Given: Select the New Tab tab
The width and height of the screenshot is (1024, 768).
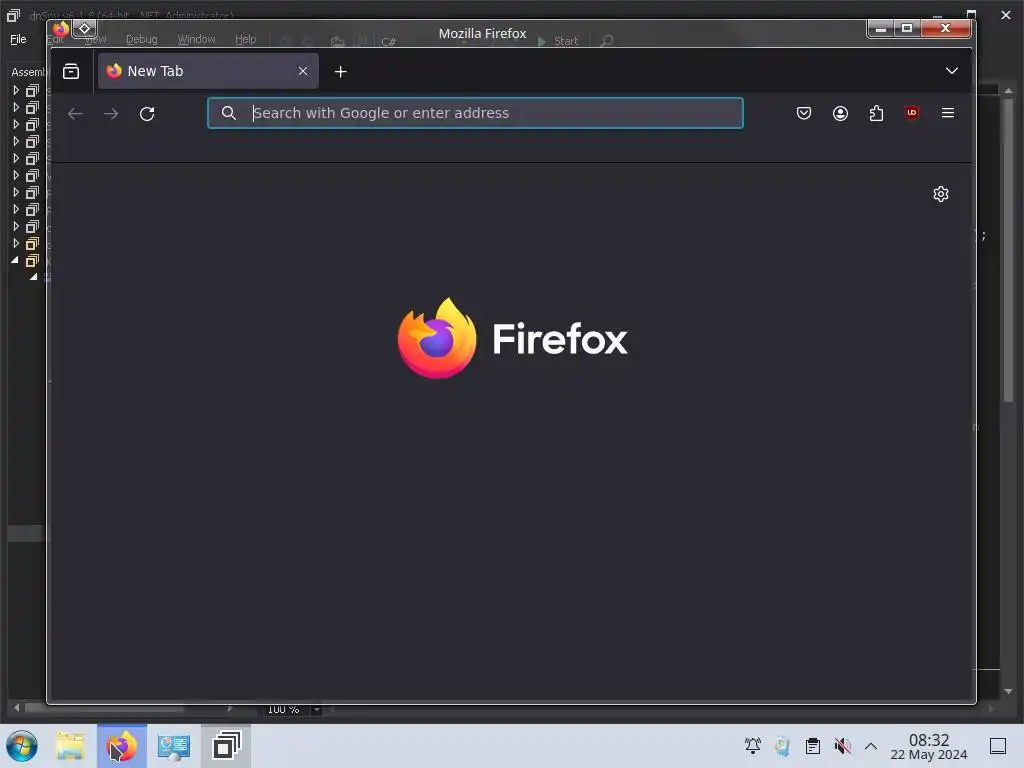Looking at the screenshot, I should tap(208, 71).
